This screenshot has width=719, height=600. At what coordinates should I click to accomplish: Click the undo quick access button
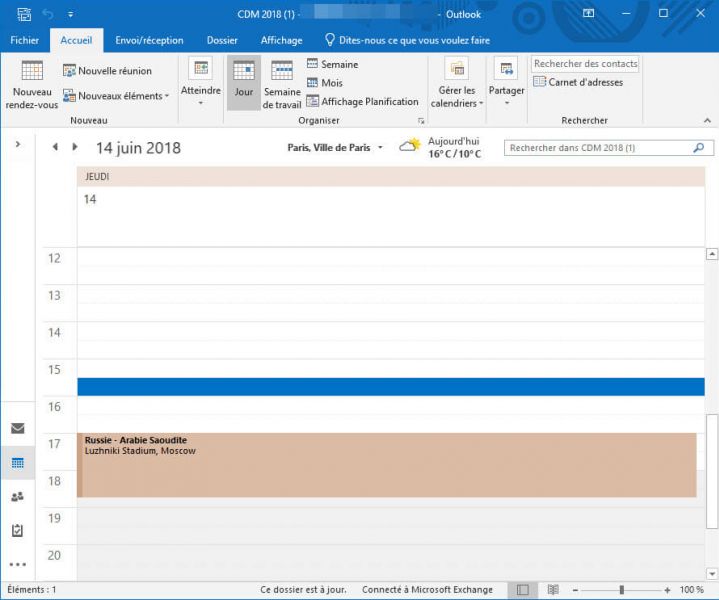48,14
